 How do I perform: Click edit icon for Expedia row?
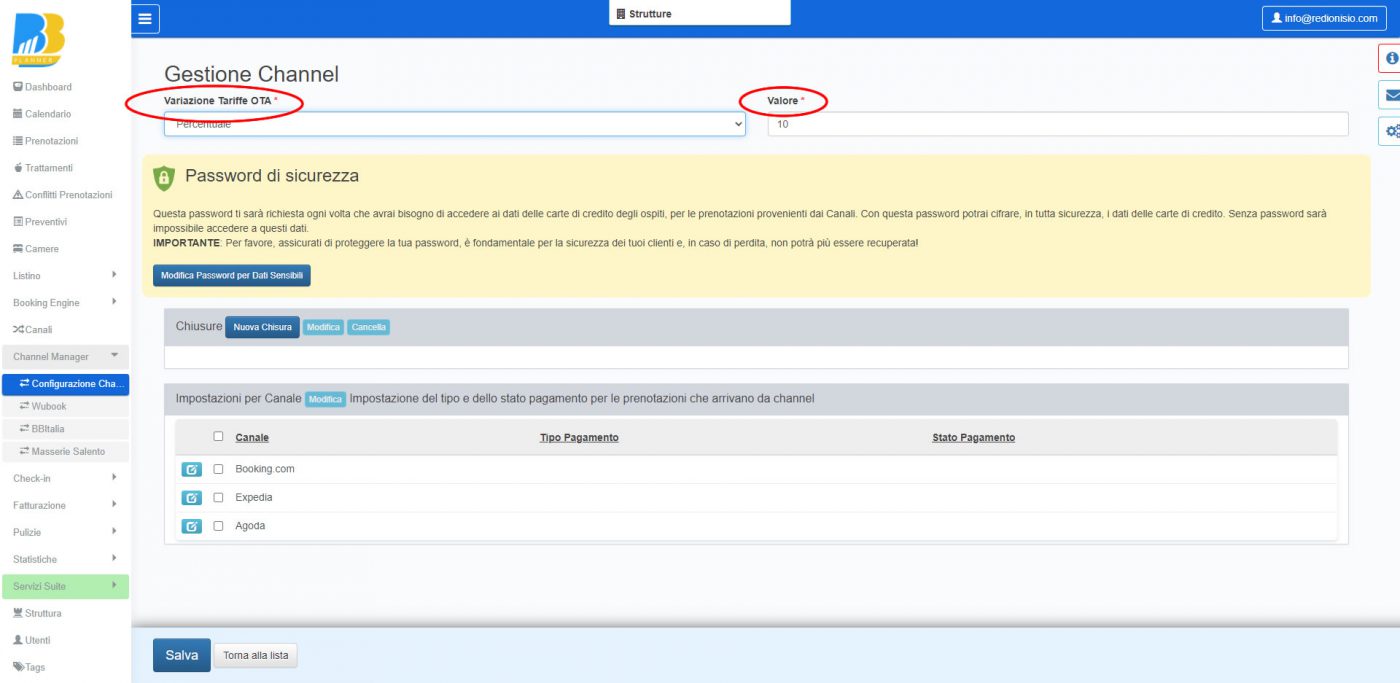(x=191, y=498)
